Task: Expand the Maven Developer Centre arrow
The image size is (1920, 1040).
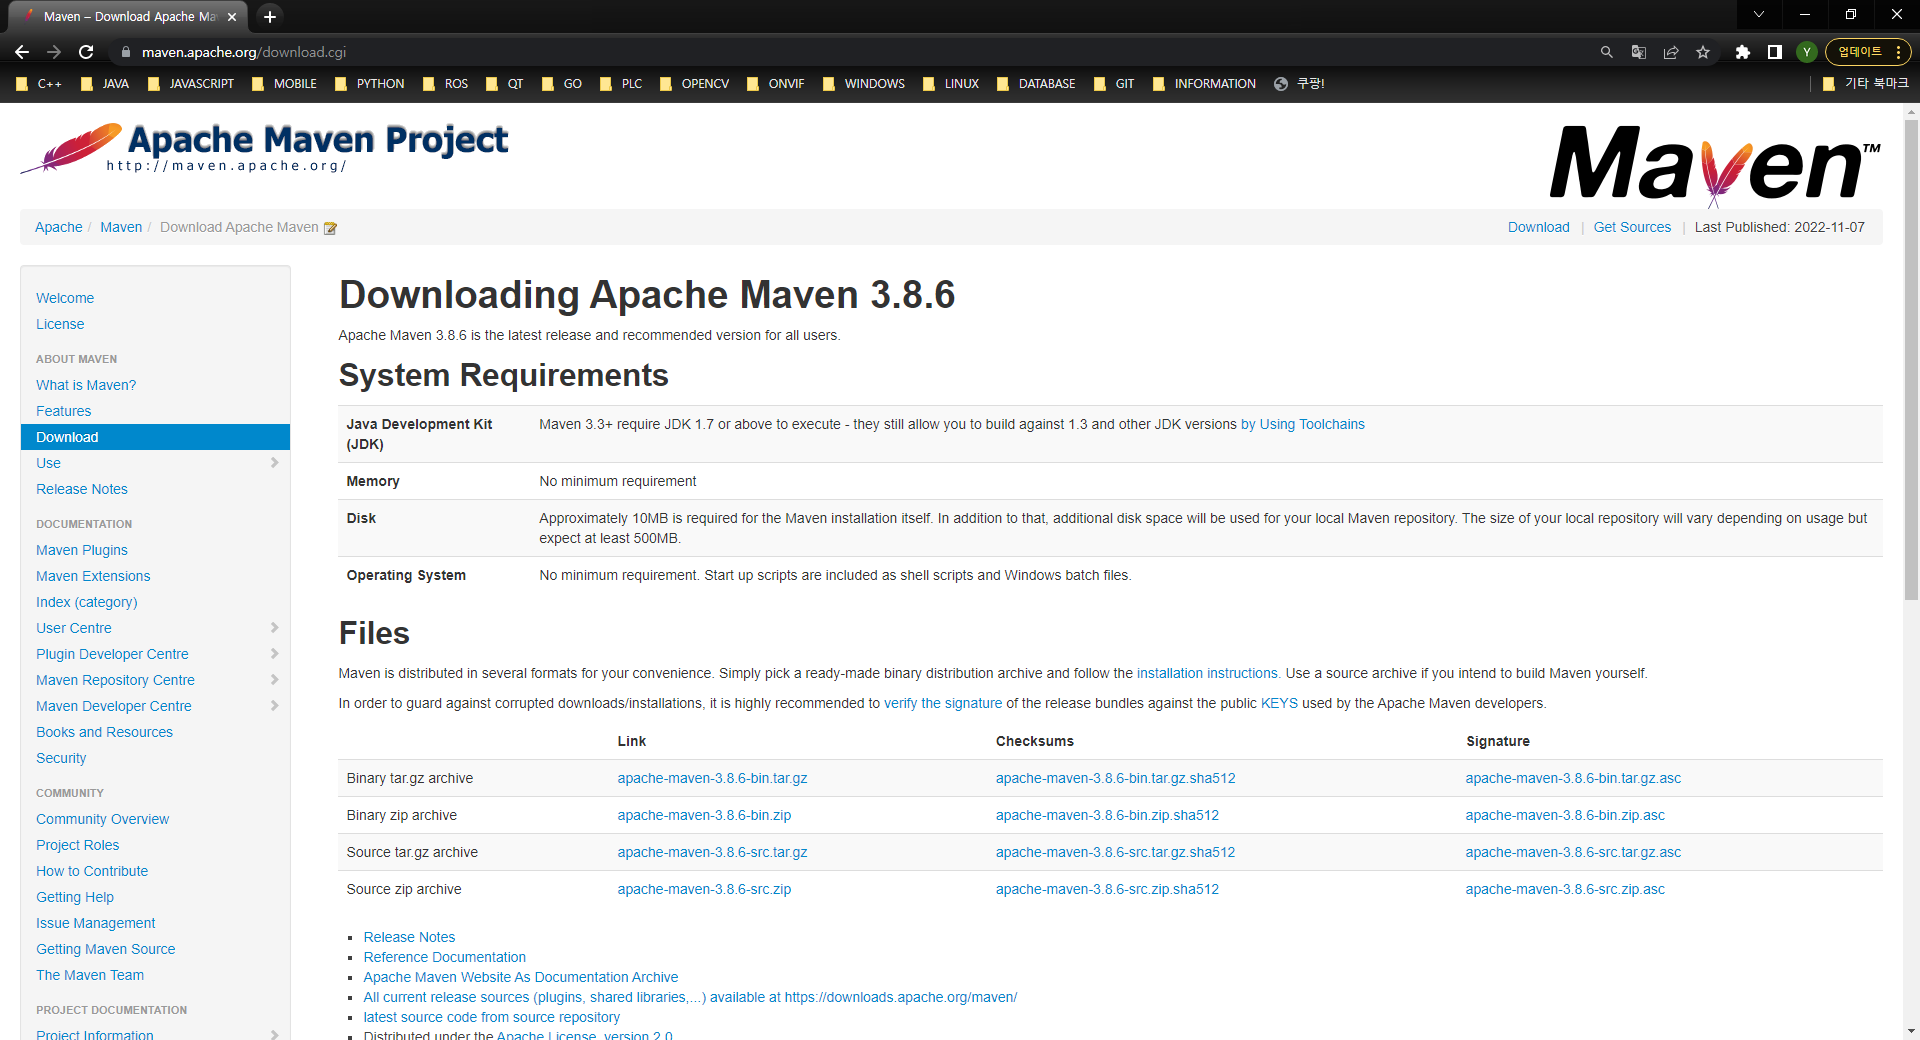Action: (x=274, y=706)
